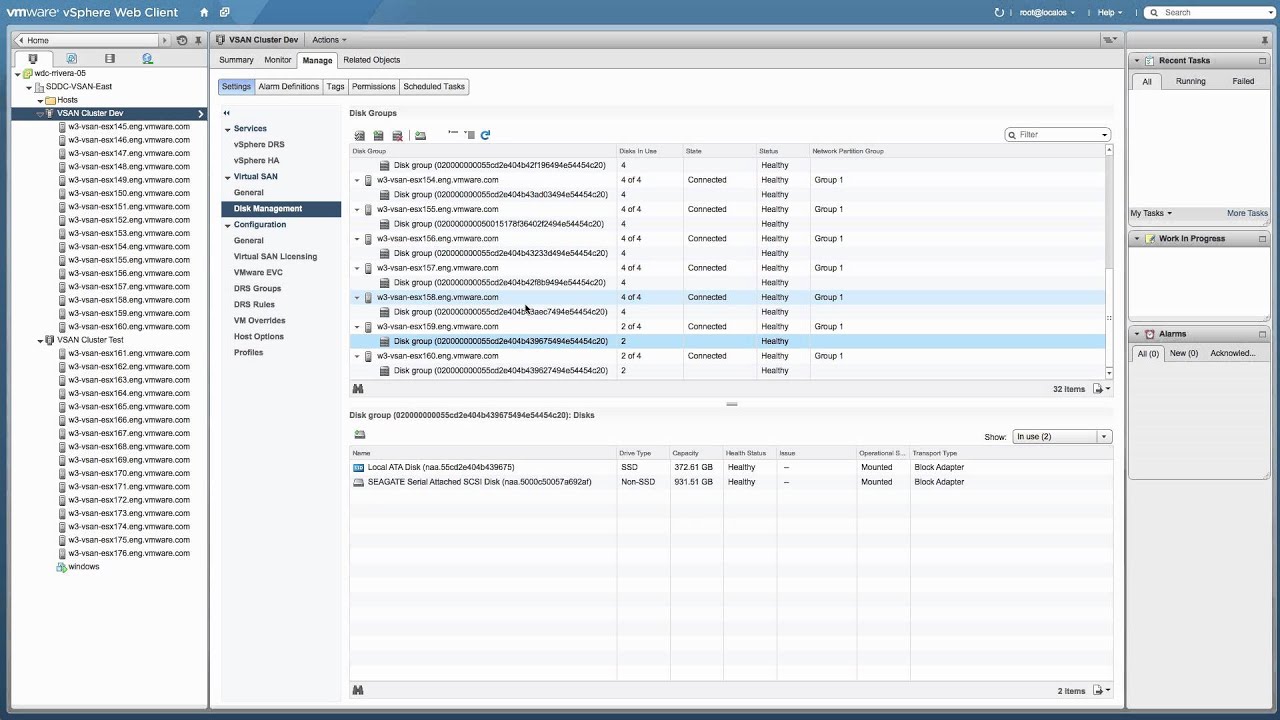This screenshot has height=720, width=1280.
Task: Click the refresh icon beside root@localos
Action: [x=999, y=12]
